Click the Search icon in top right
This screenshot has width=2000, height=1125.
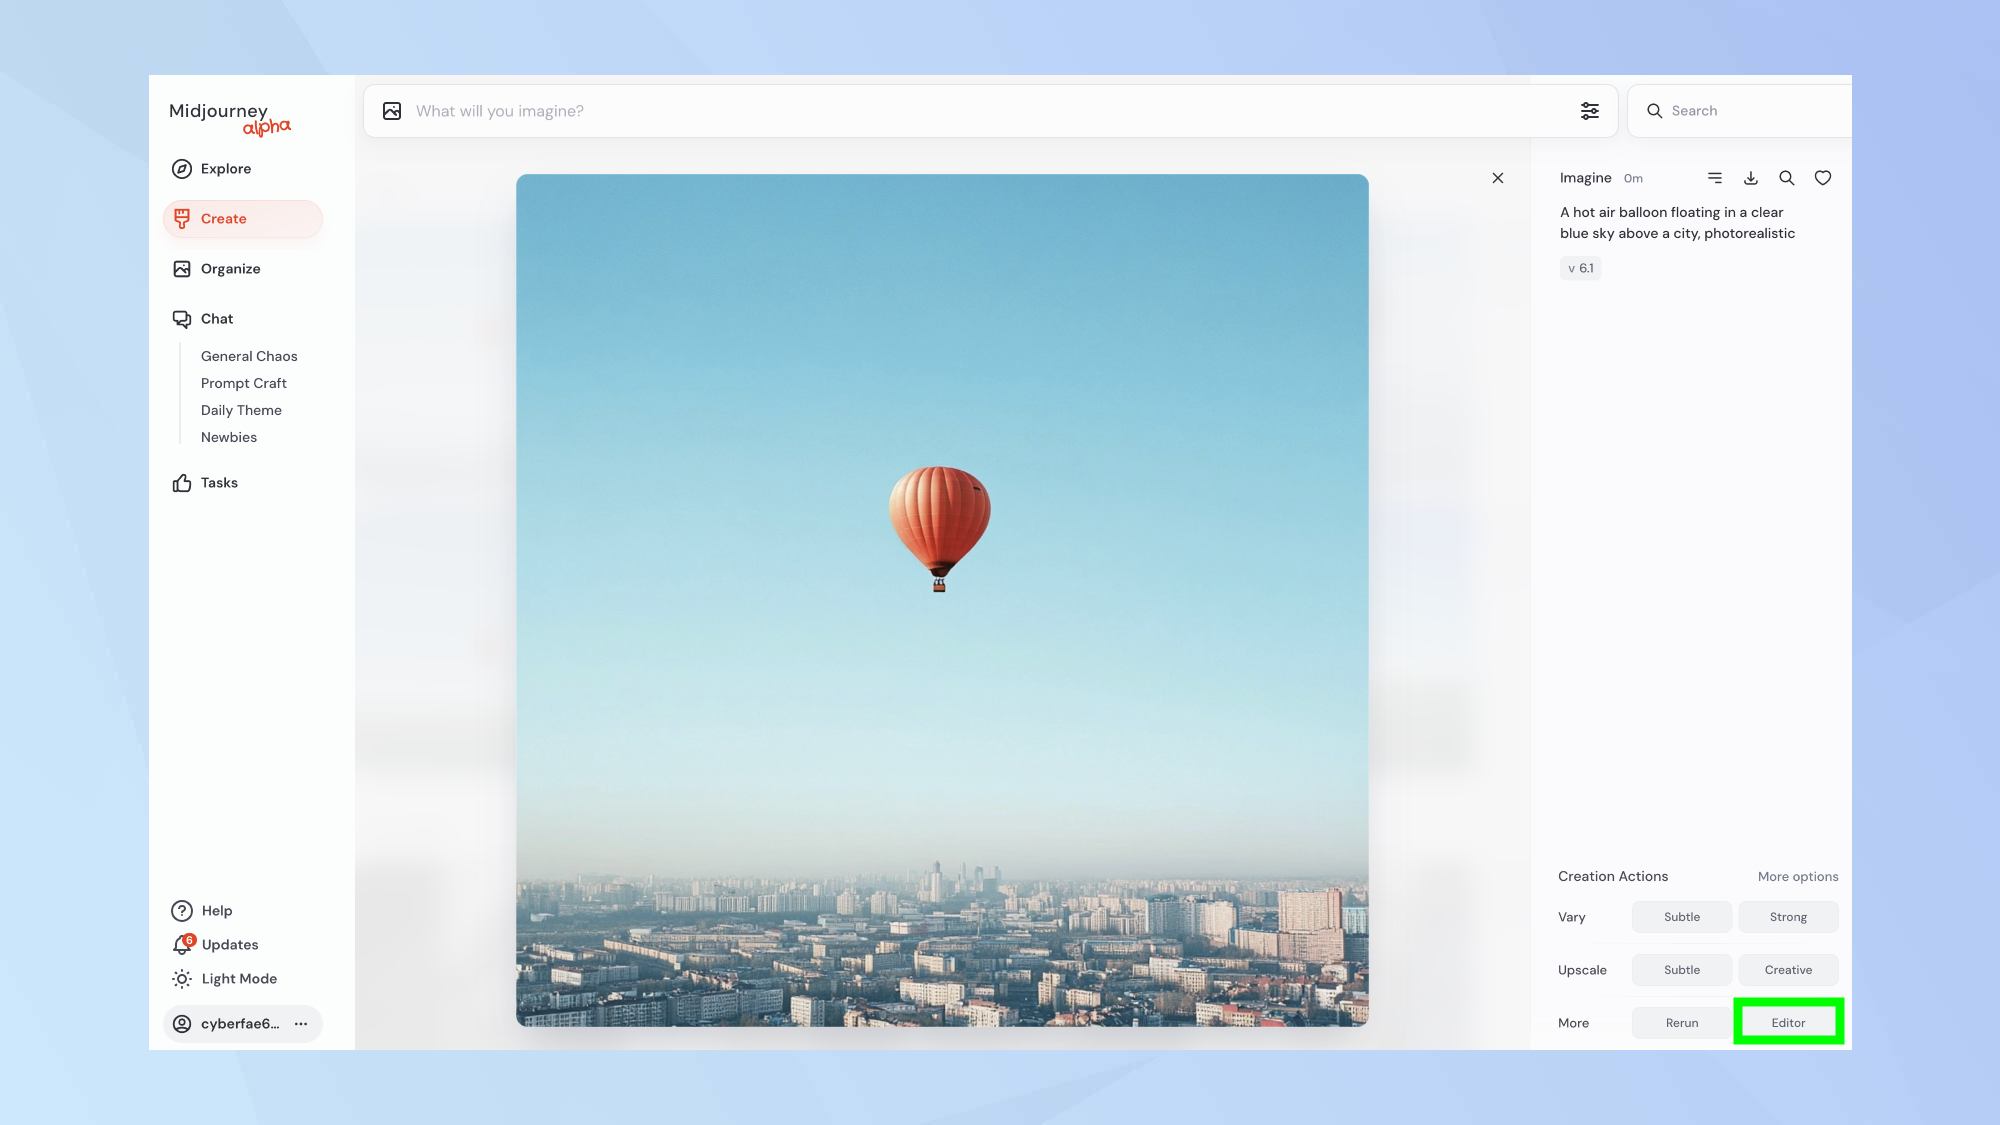coord(1657,110)
